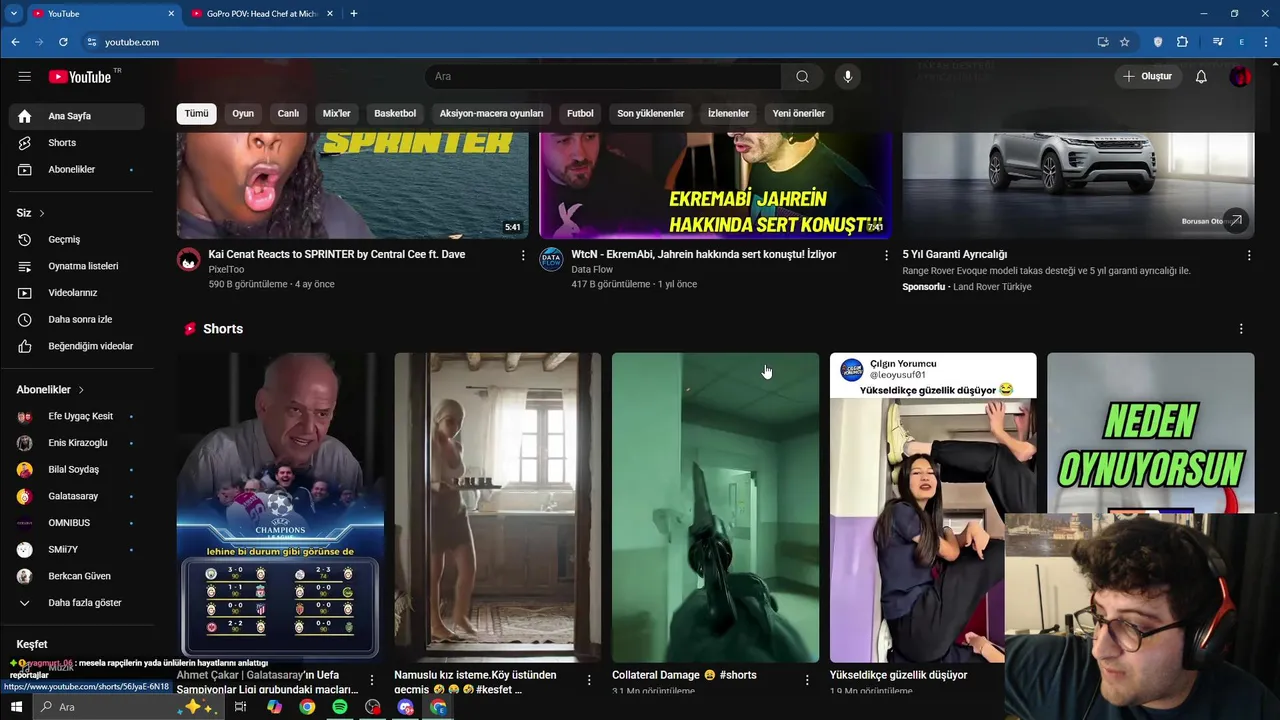Click the Windows taskbar search box
The height and width of the screenshot is (720, 1280).
point(127,707)
